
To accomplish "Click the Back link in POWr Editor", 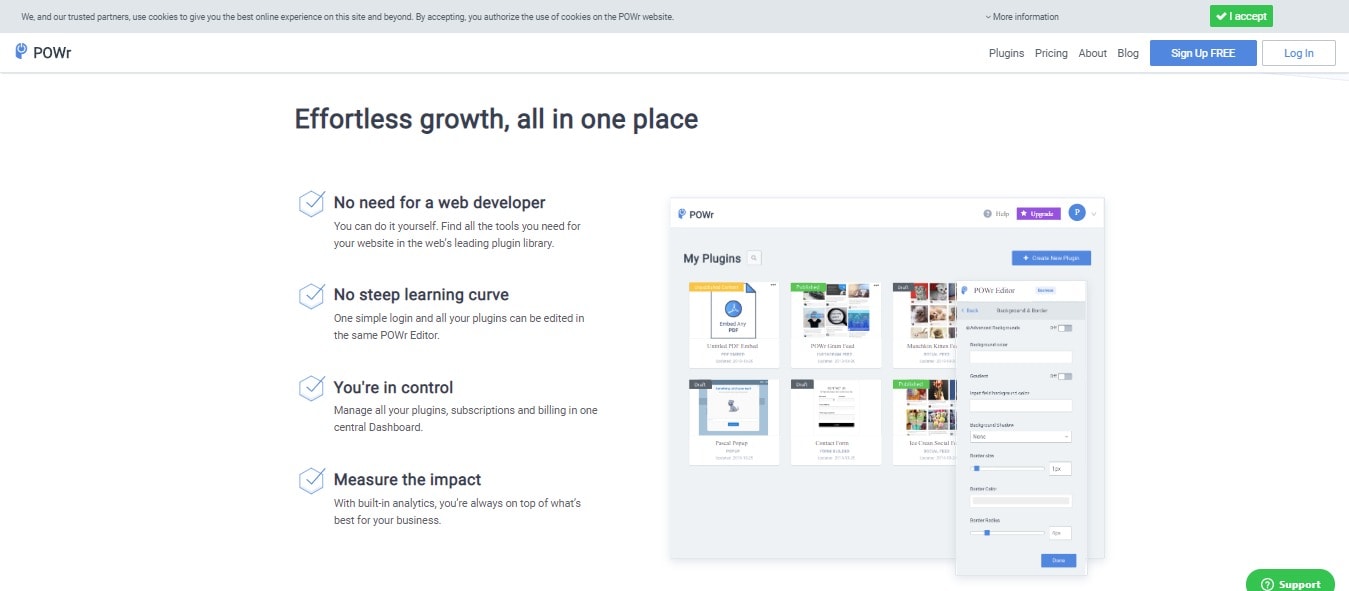I will 970,310.
